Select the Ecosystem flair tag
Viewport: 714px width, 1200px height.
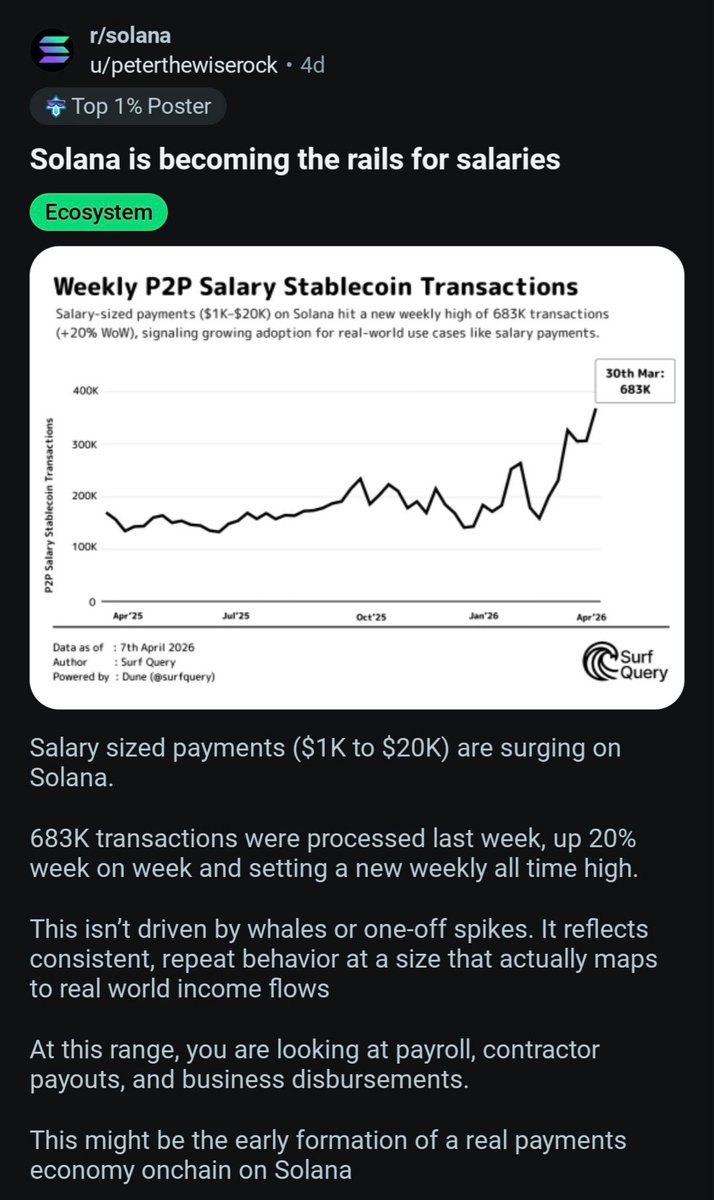click(x=99, y=212)
